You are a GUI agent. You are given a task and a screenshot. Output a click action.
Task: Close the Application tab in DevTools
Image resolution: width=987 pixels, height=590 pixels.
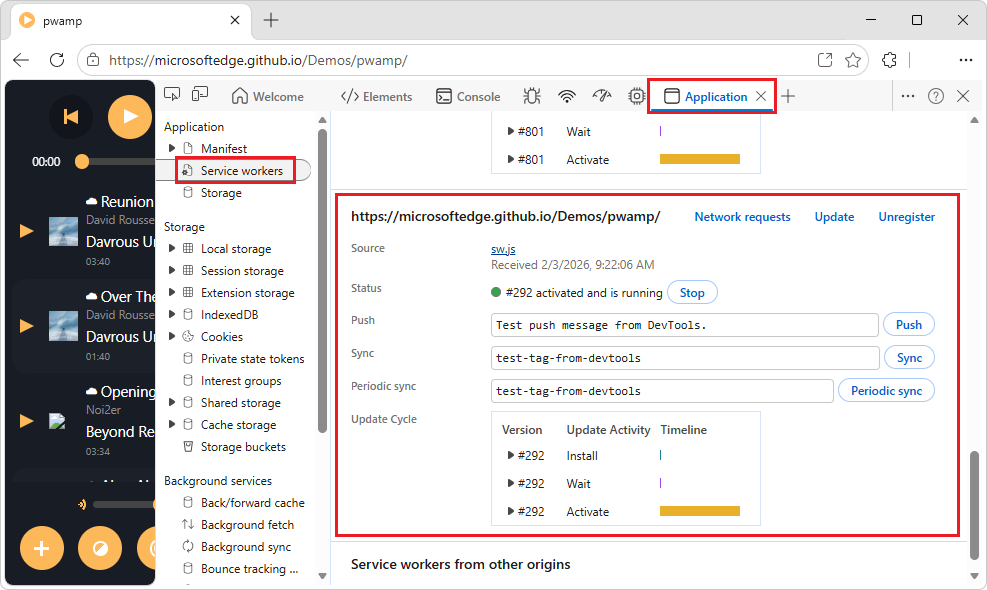pos(761,96)
